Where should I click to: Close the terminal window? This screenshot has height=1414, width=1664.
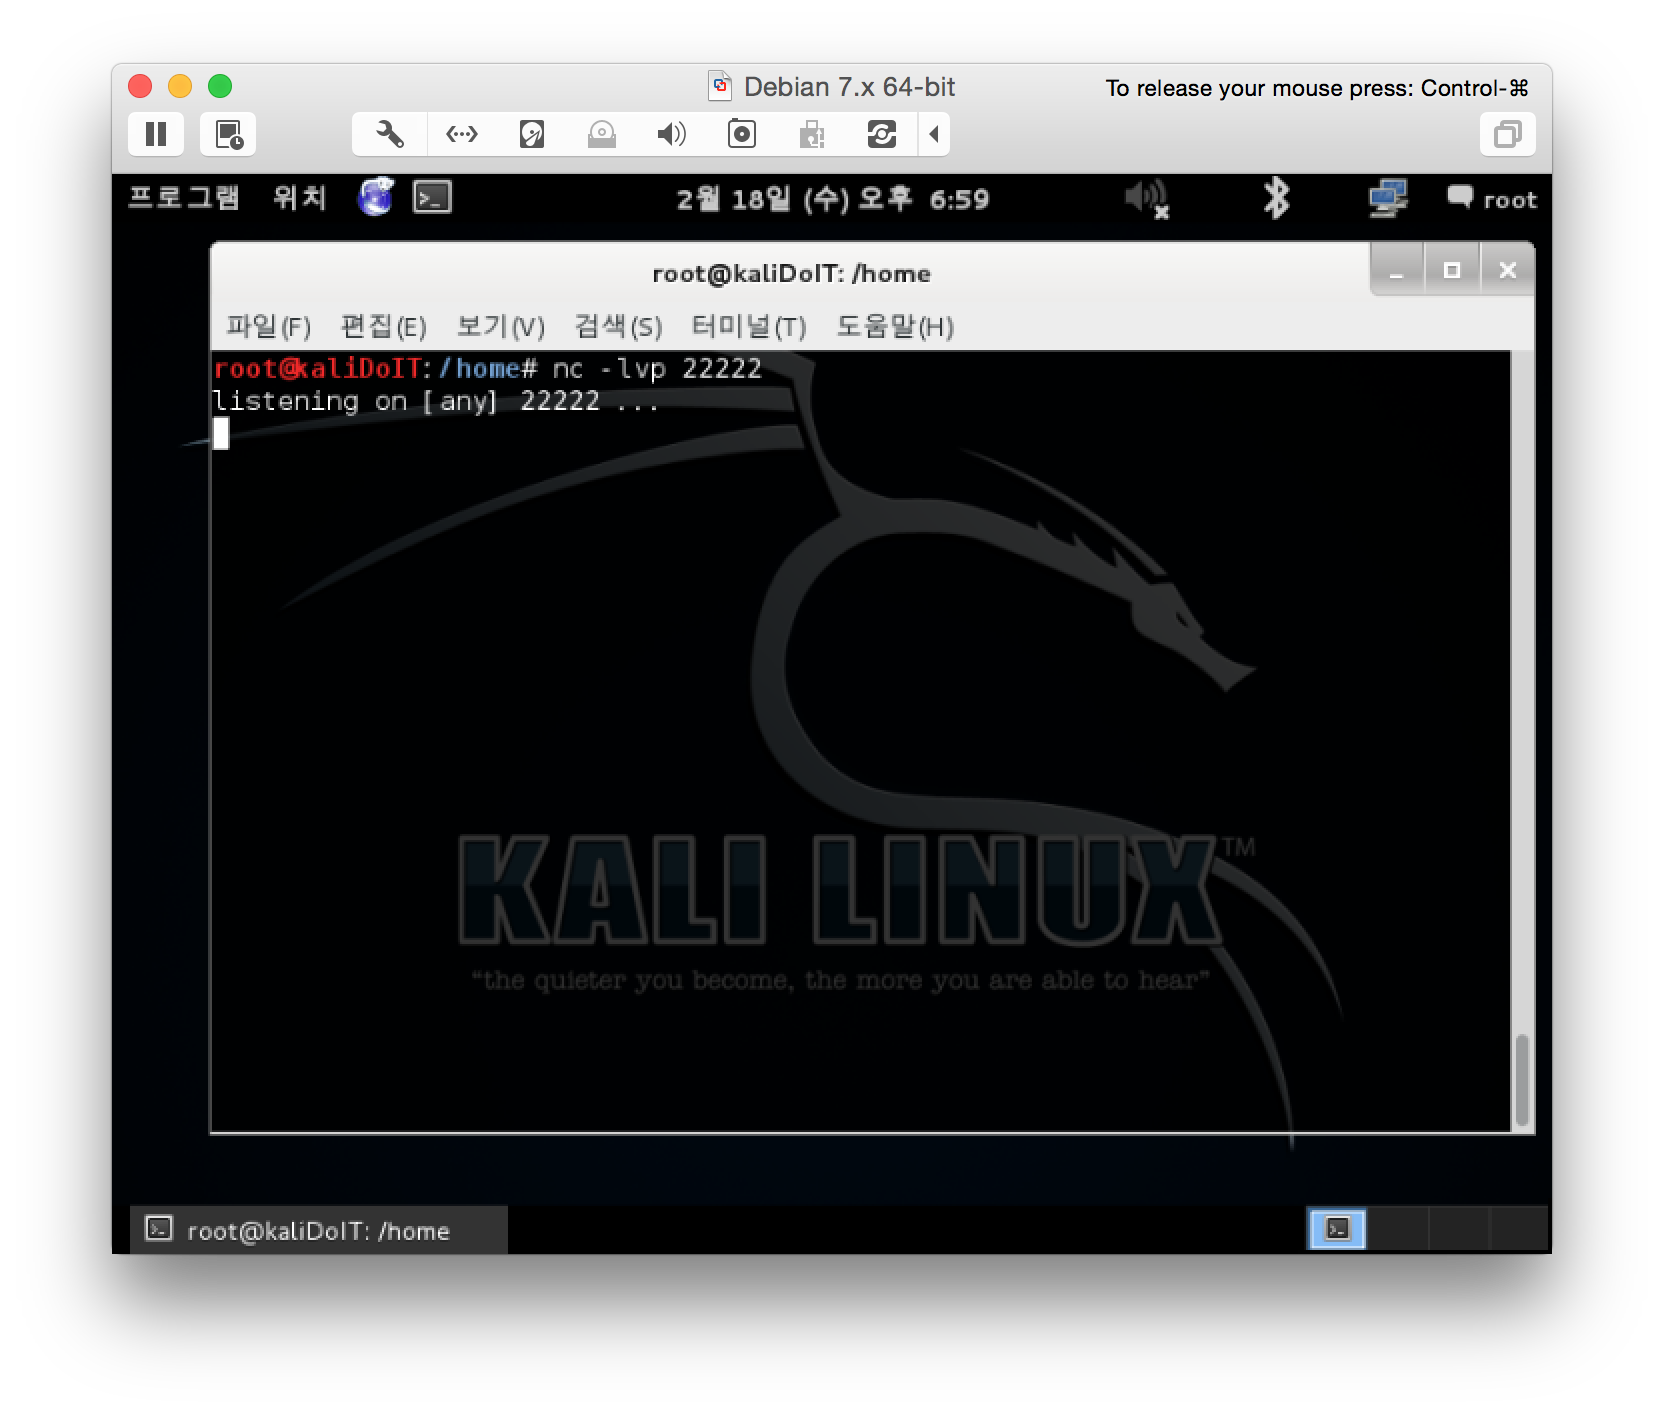pyautogui.click(x=1508, y=270)
